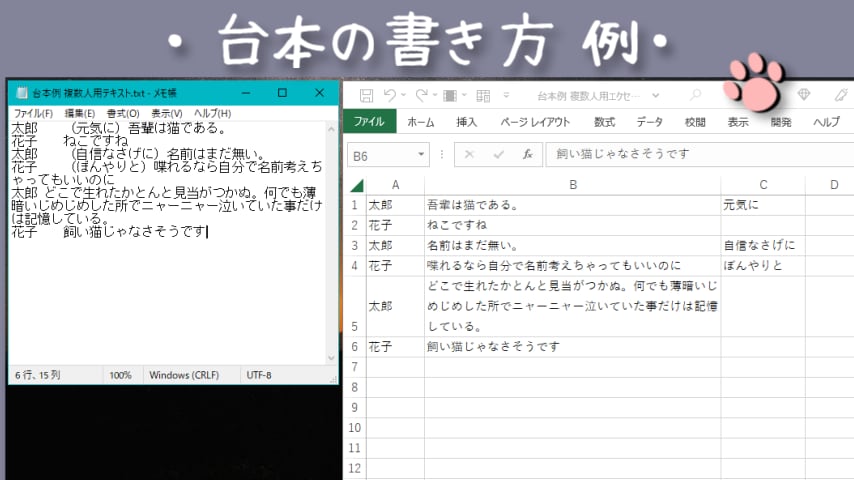Image resolution: width=854 pixels, height=480 pixels.
Task: Select column B header
Action: pos(572,185)
